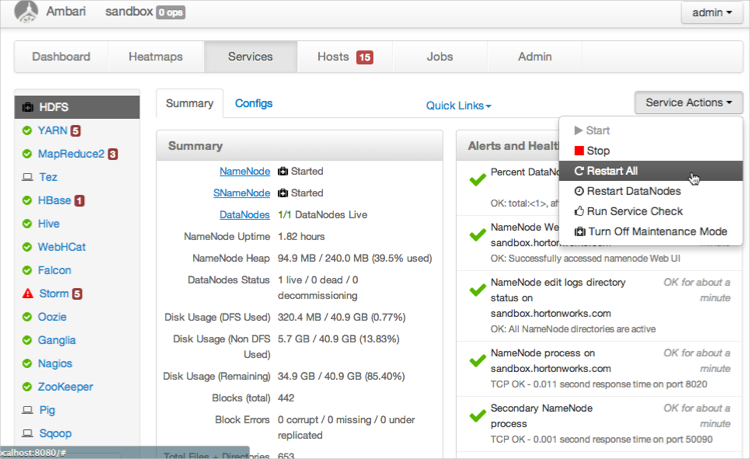Go to the Heatmaps tab
Viewport: 750px width, 459px height.
click(x=156, y=57)
